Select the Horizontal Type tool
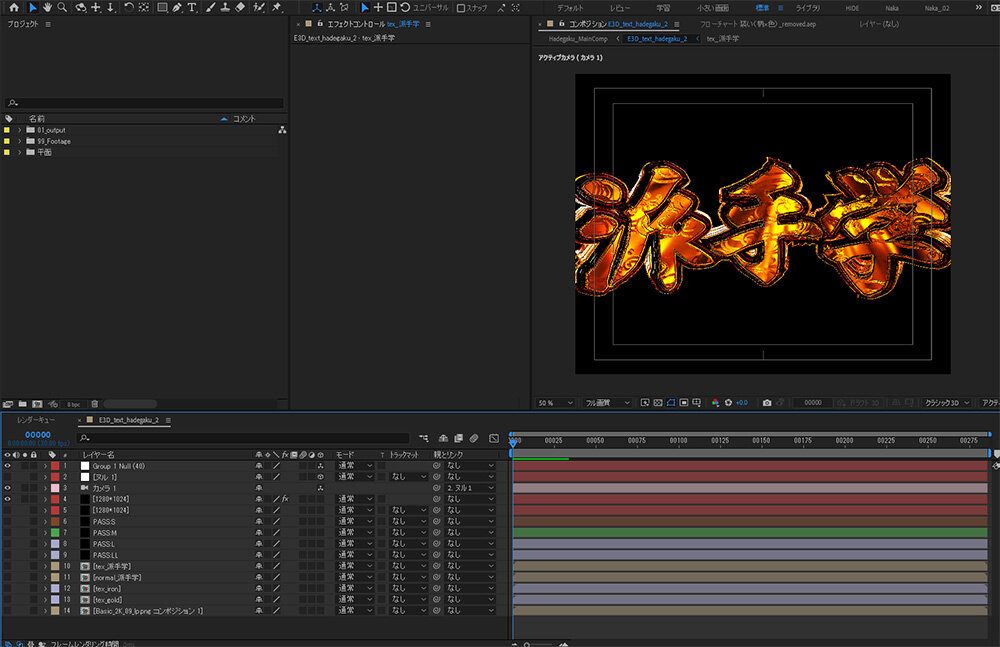Viewport: 1000px width, 647px height. 191,7
